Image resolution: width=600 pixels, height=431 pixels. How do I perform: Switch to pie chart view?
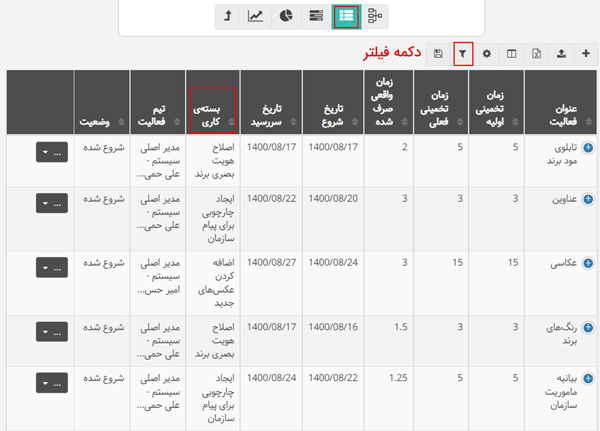(x=286, y=16)
